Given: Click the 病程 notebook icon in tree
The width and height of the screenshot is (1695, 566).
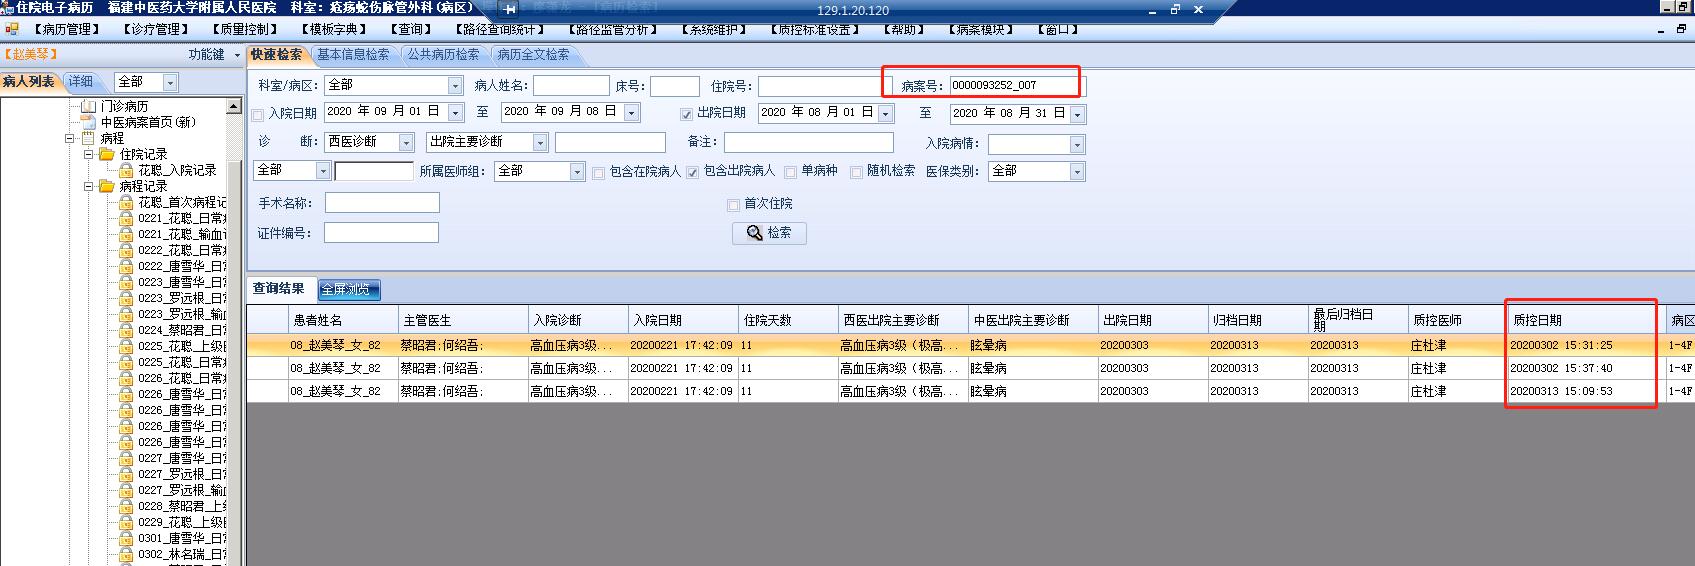Looking at the screenshot, I should click(88, 138).
